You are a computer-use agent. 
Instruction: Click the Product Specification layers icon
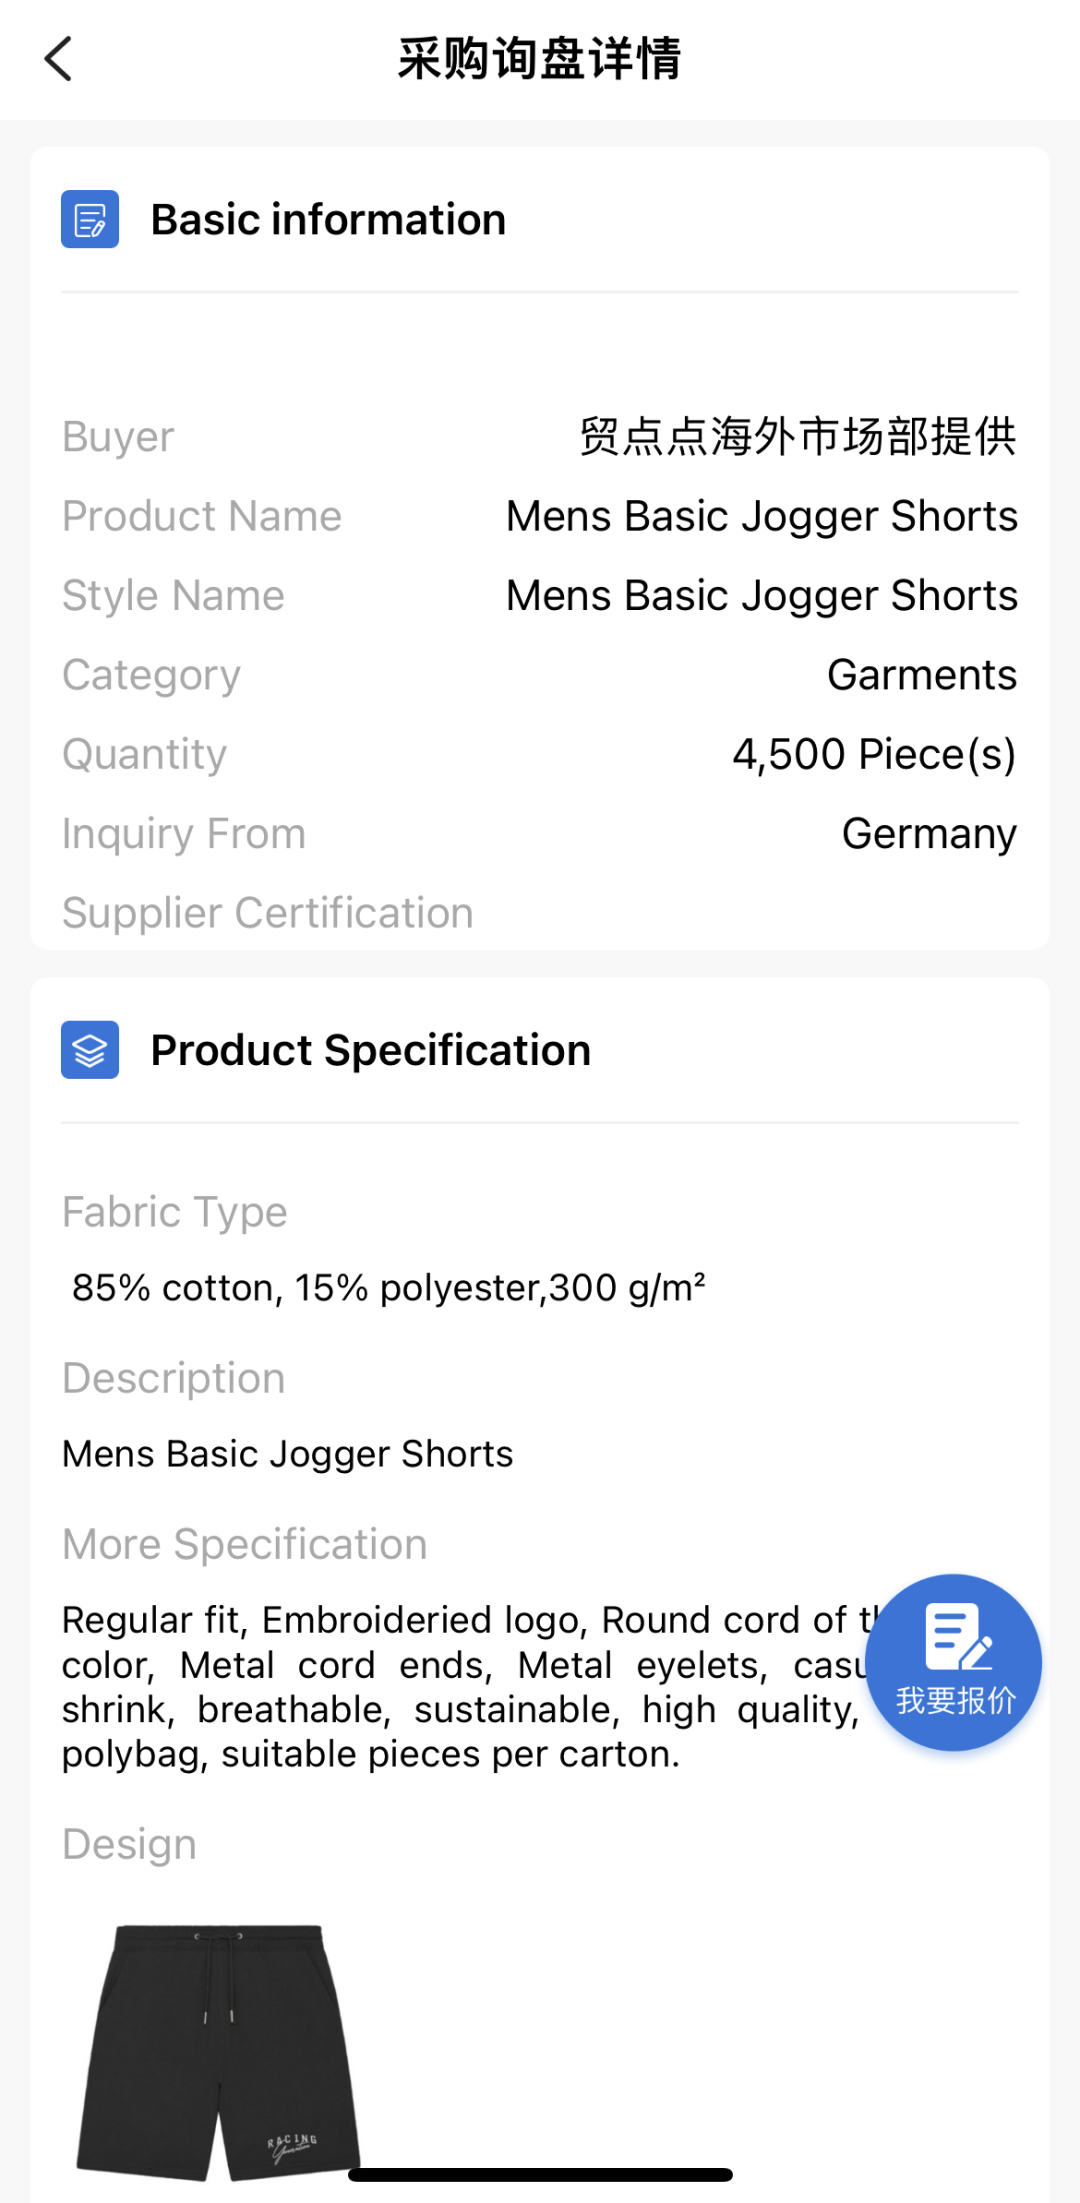90,1050
